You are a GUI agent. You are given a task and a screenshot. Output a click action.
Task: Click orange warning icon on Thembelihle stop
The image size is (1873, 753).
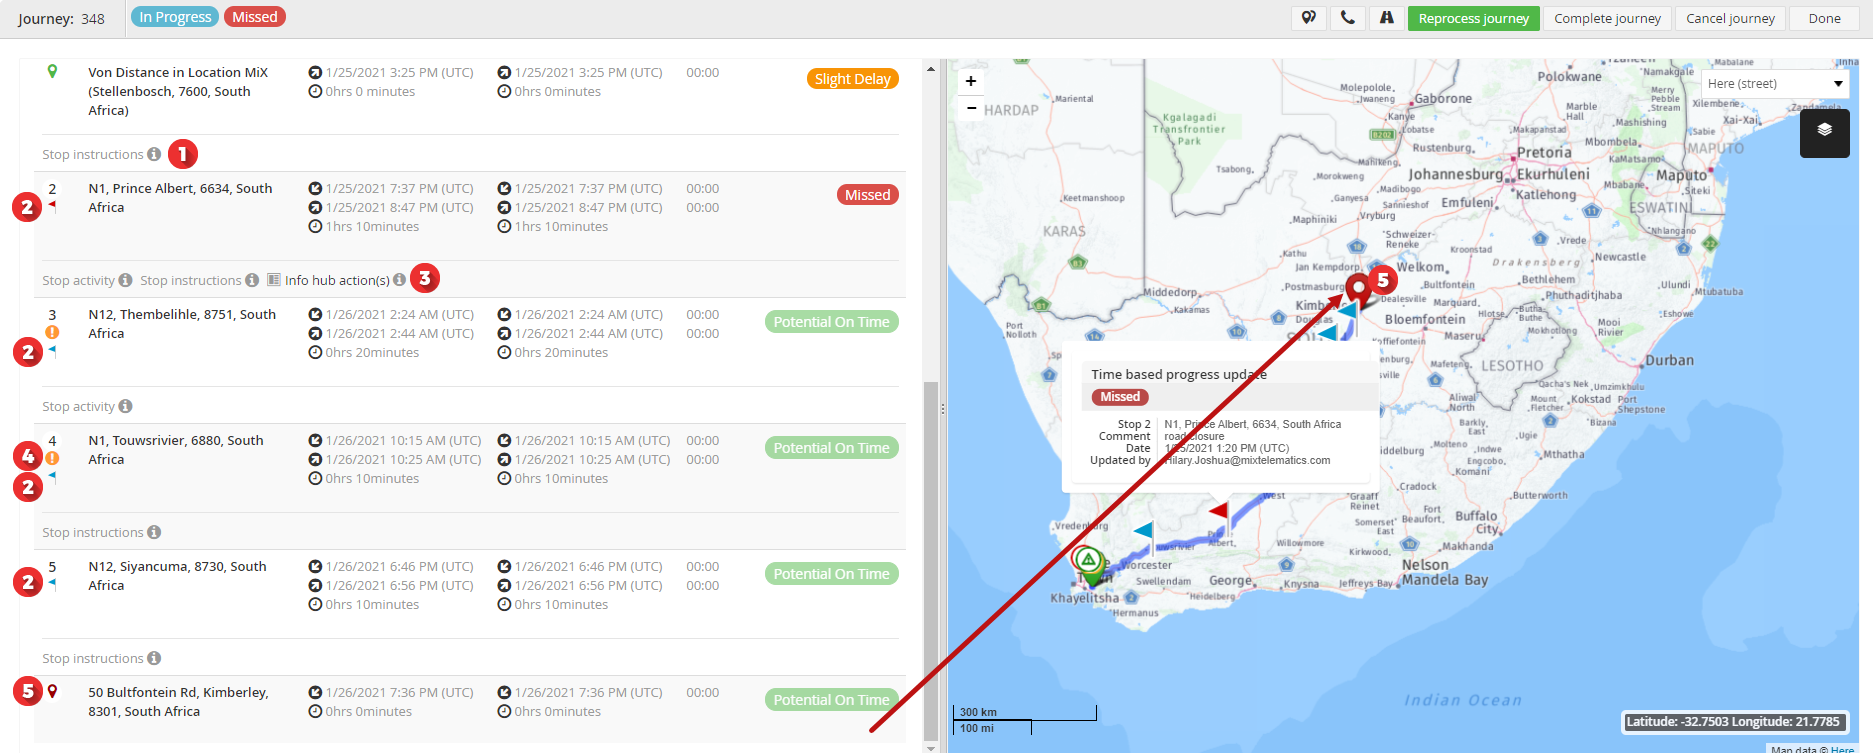(52, 332)
